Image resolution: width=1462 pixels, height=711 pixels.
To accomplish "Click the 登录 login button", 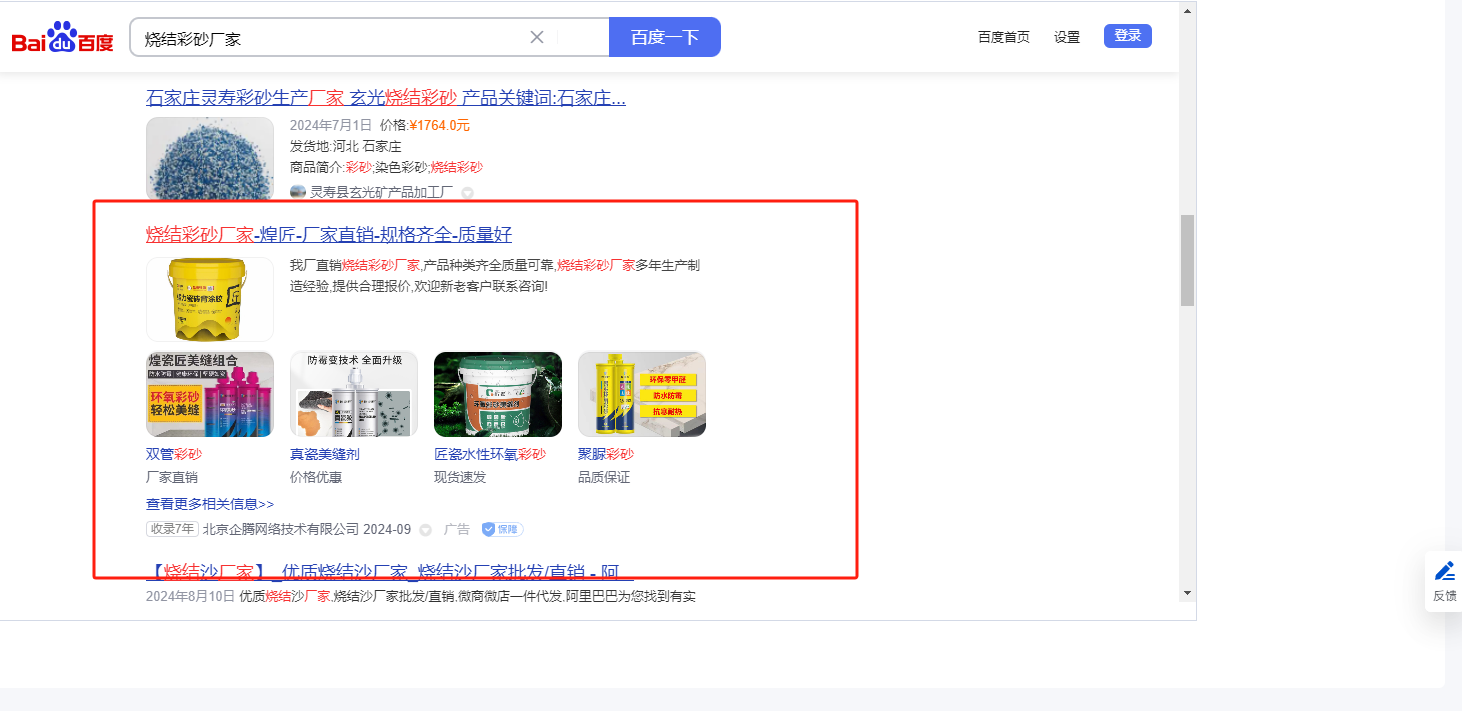I will tap(1127, 36).
